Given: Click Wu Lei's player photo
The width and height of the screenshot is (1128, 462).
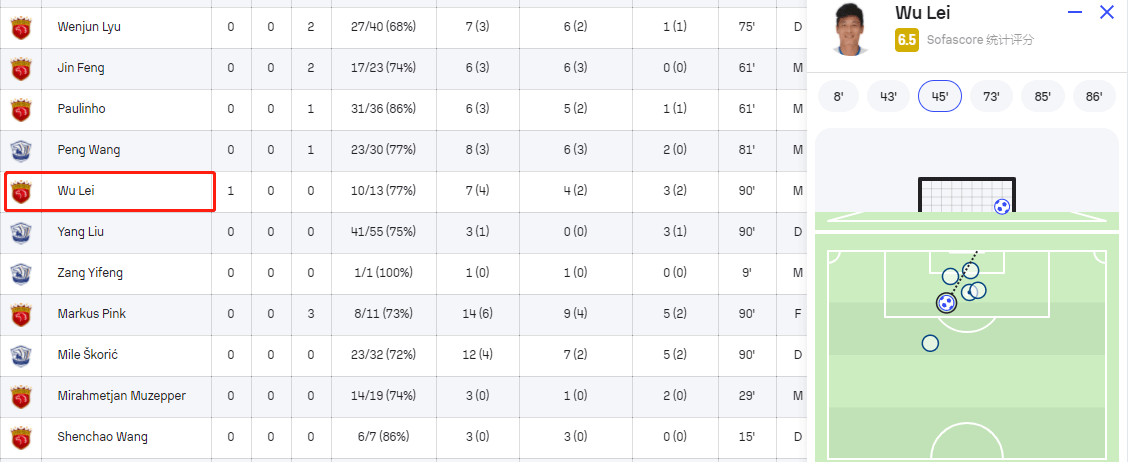Looking at the screenshot, I should pyautogui.click(x=850, y=28).
